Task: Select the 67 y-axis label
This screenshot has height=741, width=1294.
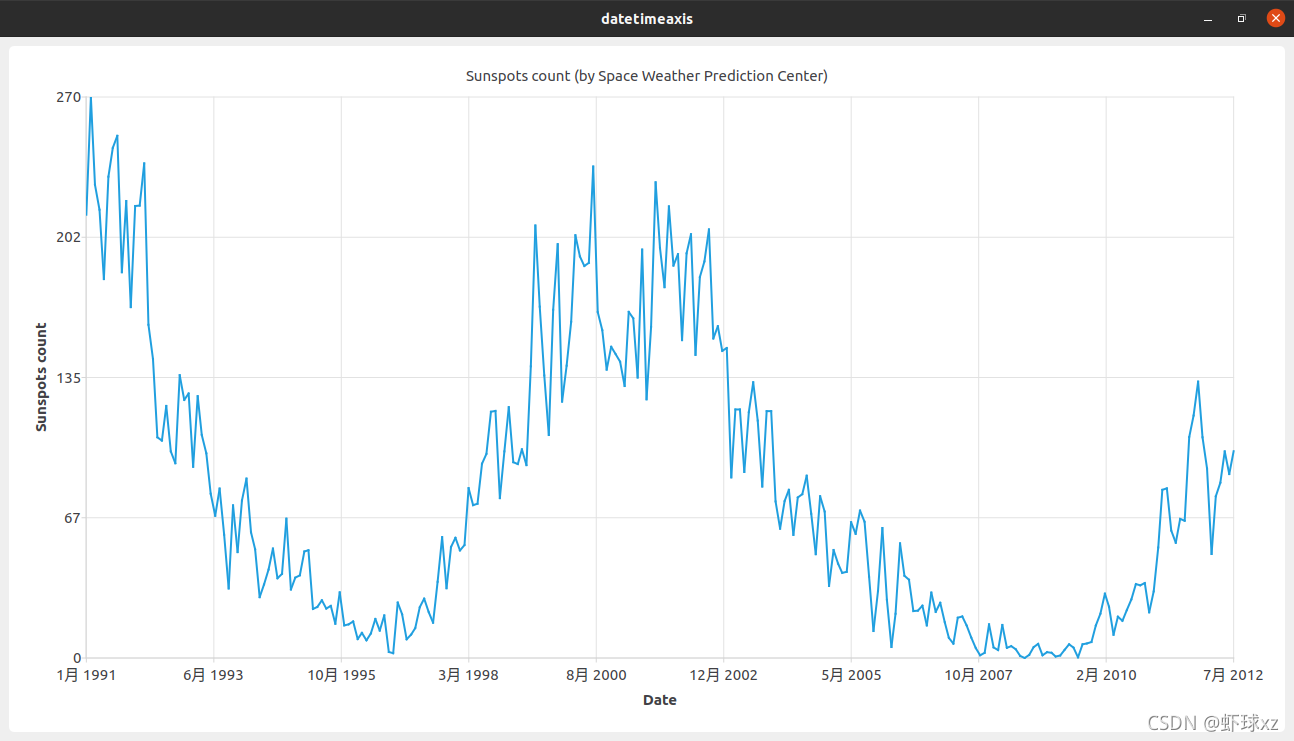Action: tap(72, 517)
